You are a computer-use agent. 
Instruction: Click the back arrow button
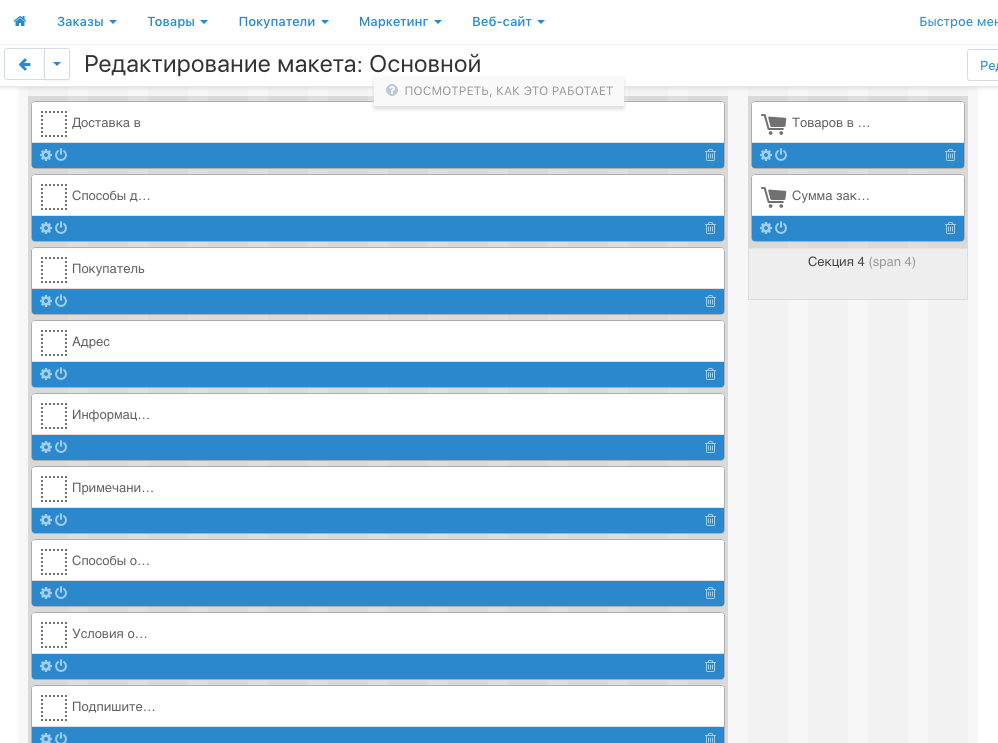click(25, 64)
